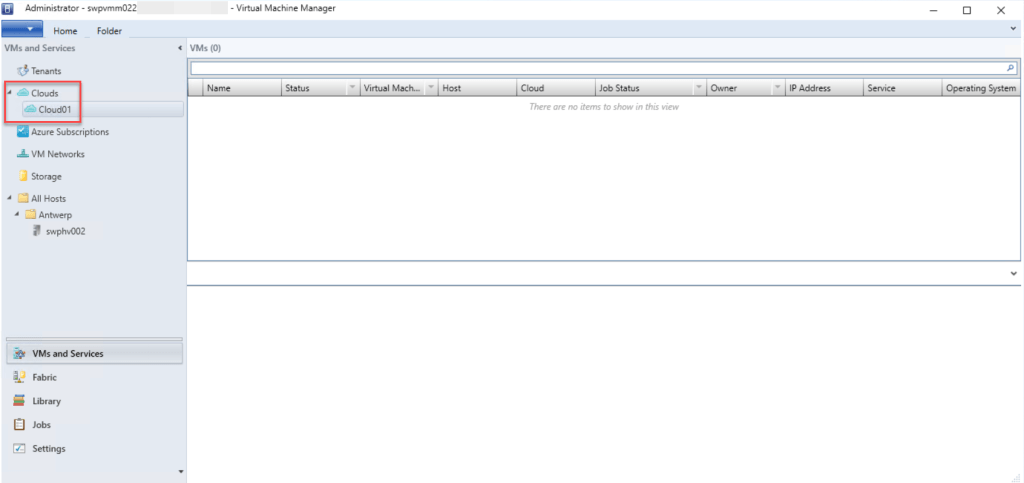Click the VM Networks icon
This screenshot has height=483, width=1024.
point(23,154)
